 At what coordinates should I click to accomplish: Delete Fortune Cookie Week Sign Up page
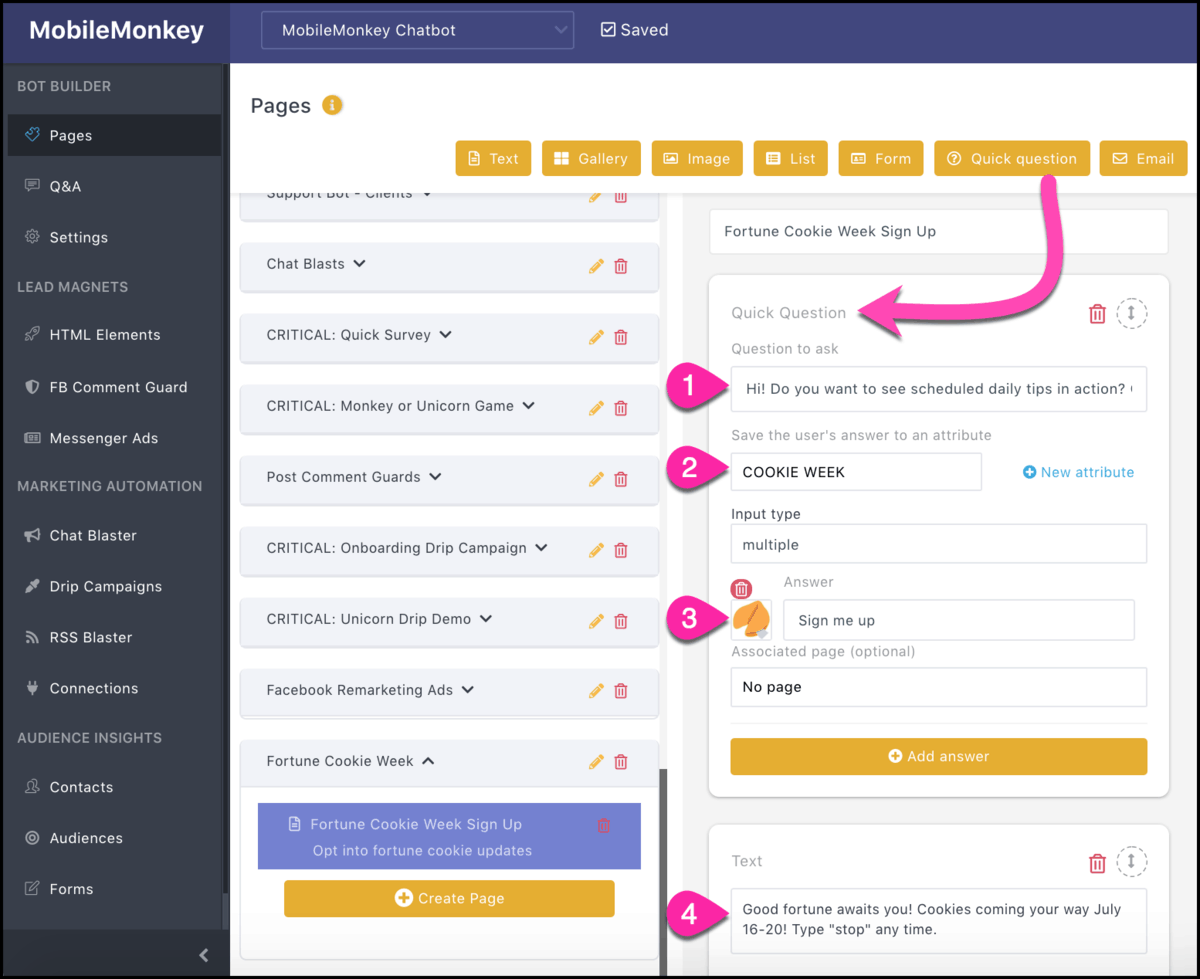(x=603, y=825)
